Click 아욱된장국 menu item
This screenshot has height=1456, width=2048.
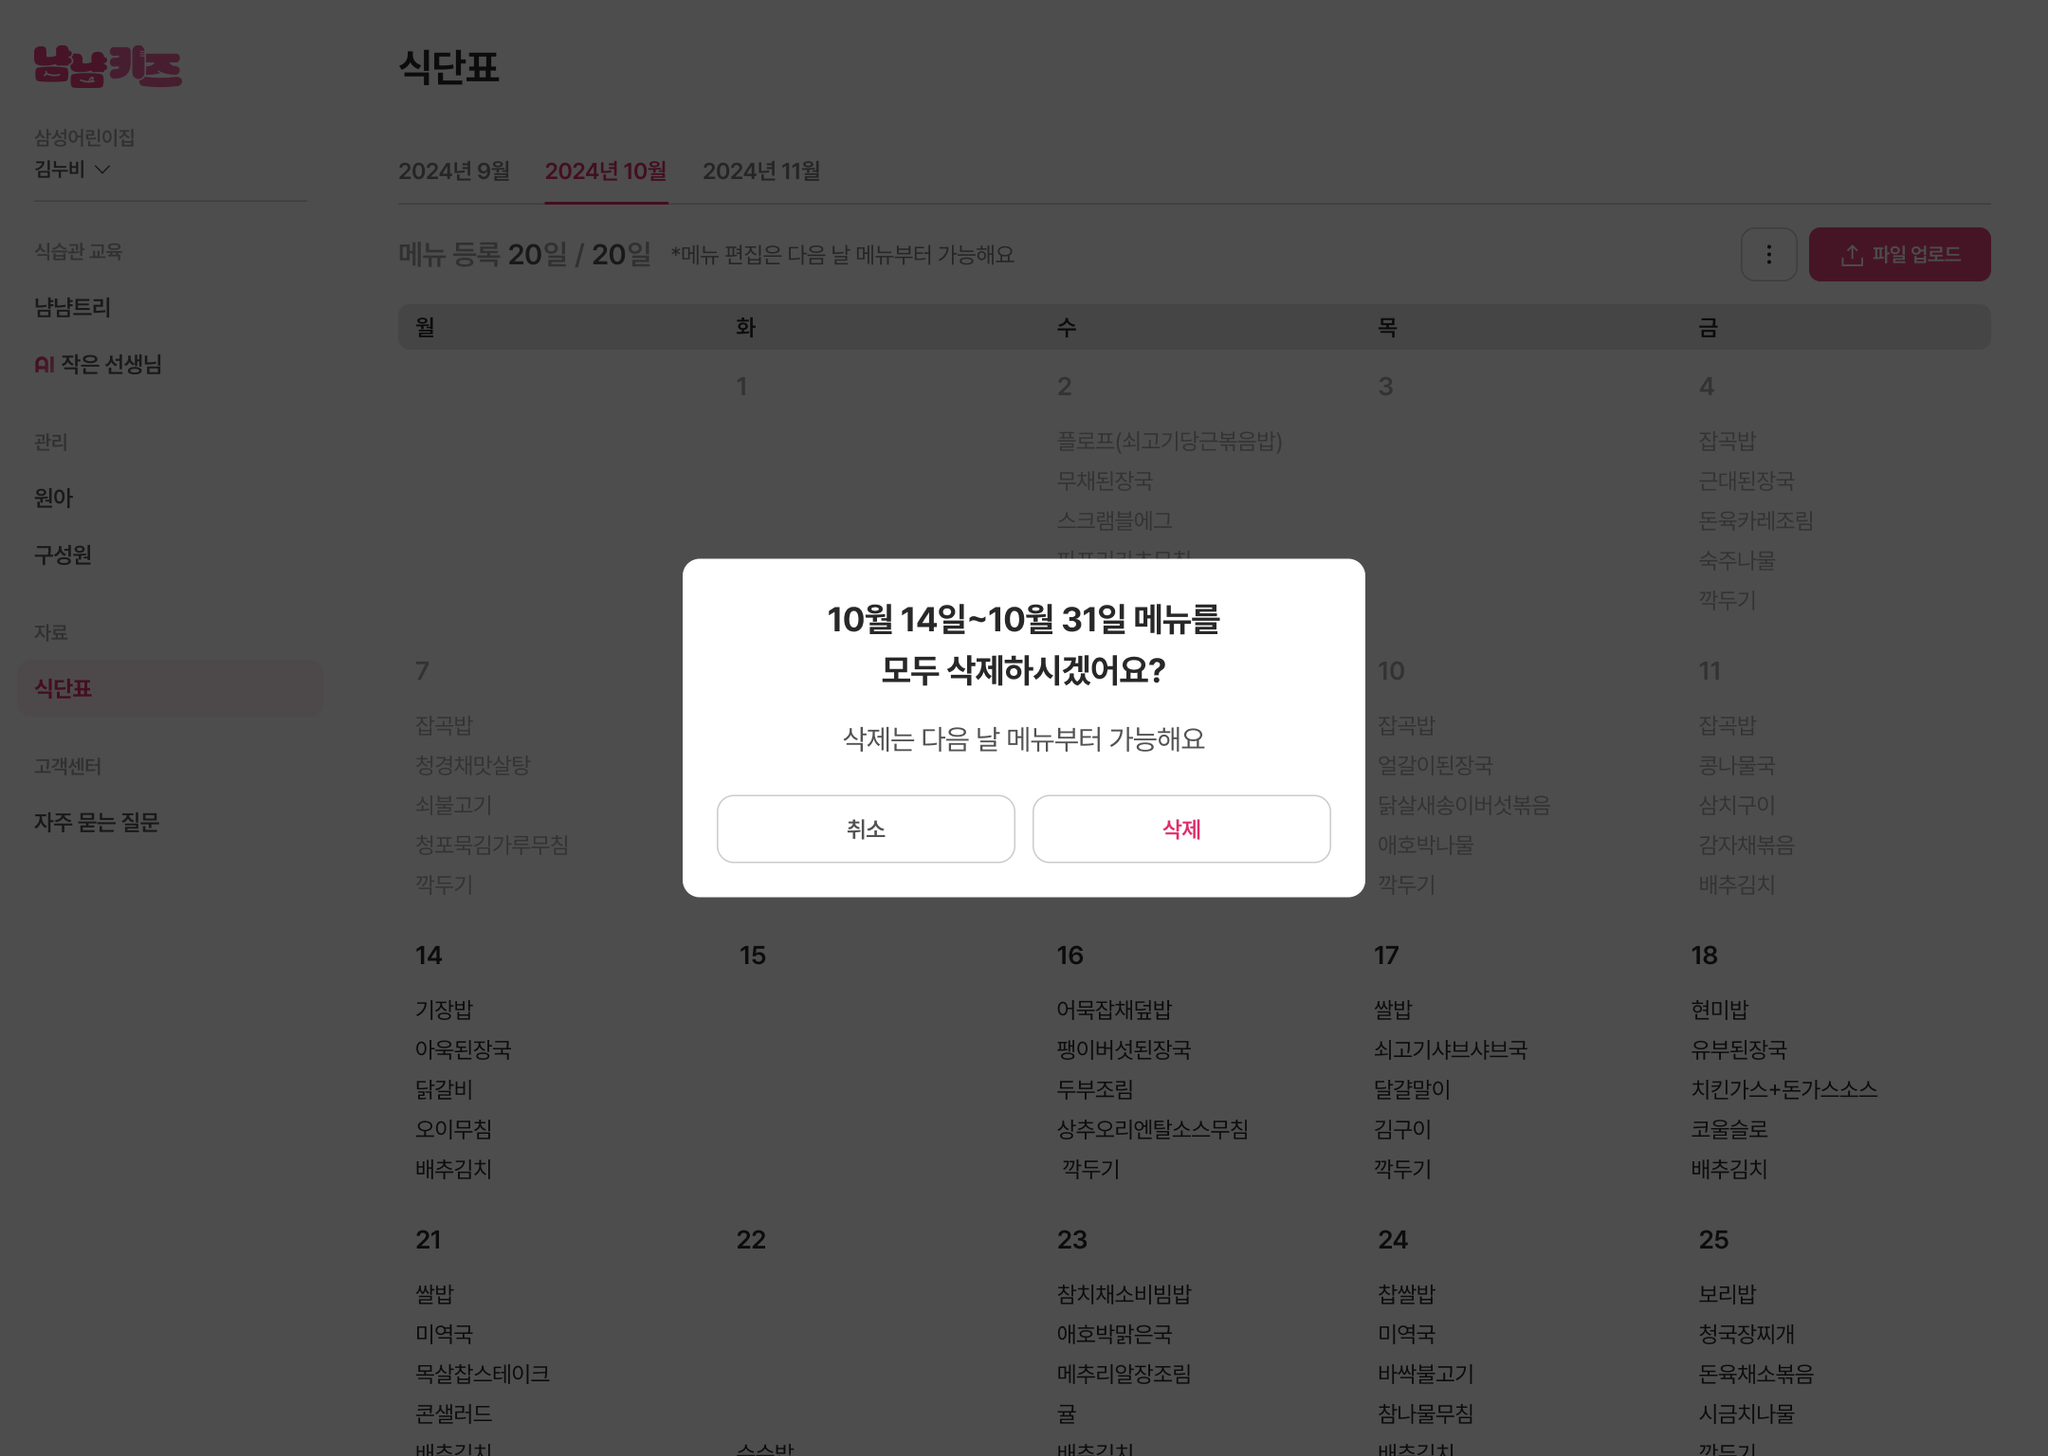coord(463,1049)
